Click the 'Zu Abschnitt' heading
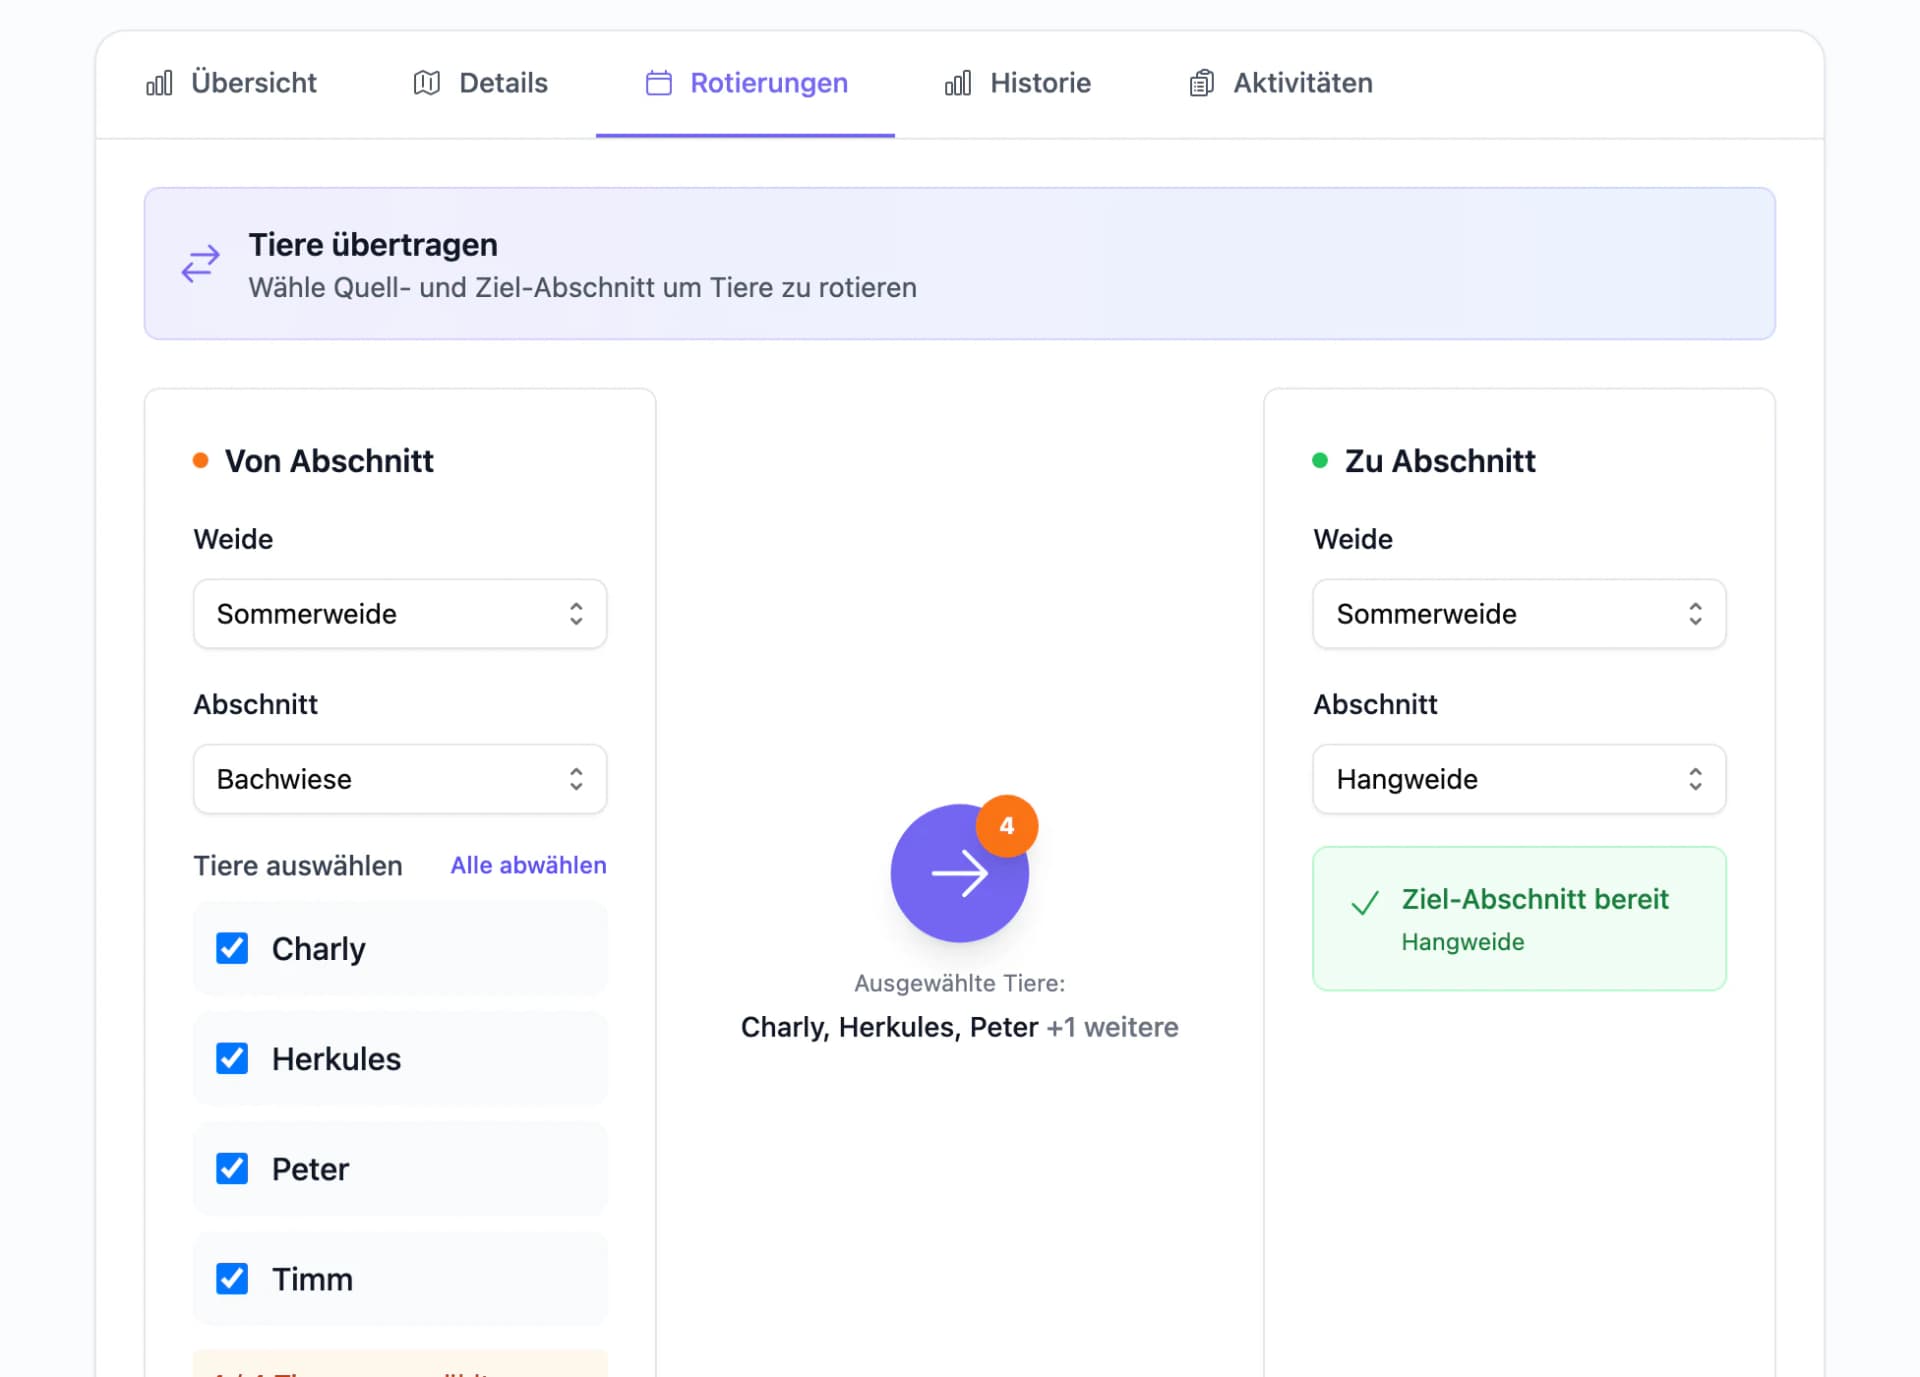 (1440, 461)
